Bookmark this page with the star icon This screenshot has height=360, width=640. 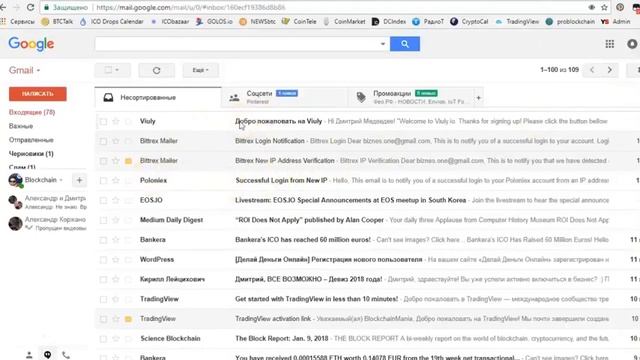tap(604, 7)
